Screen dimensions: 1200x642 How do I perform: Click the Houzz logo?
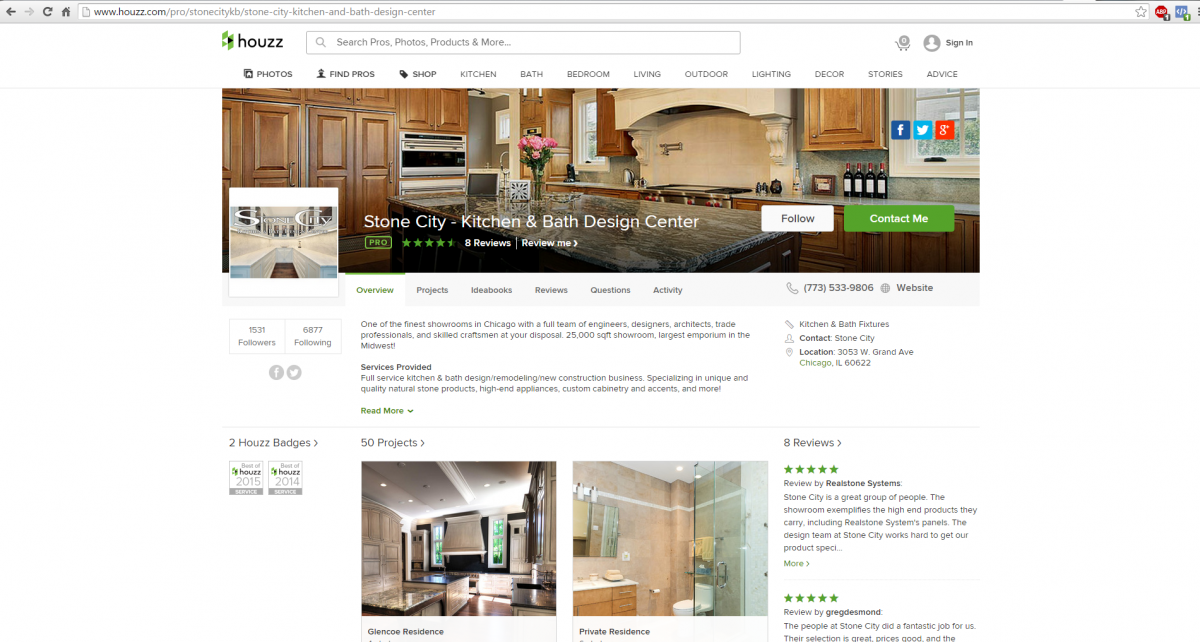(252, 41)
